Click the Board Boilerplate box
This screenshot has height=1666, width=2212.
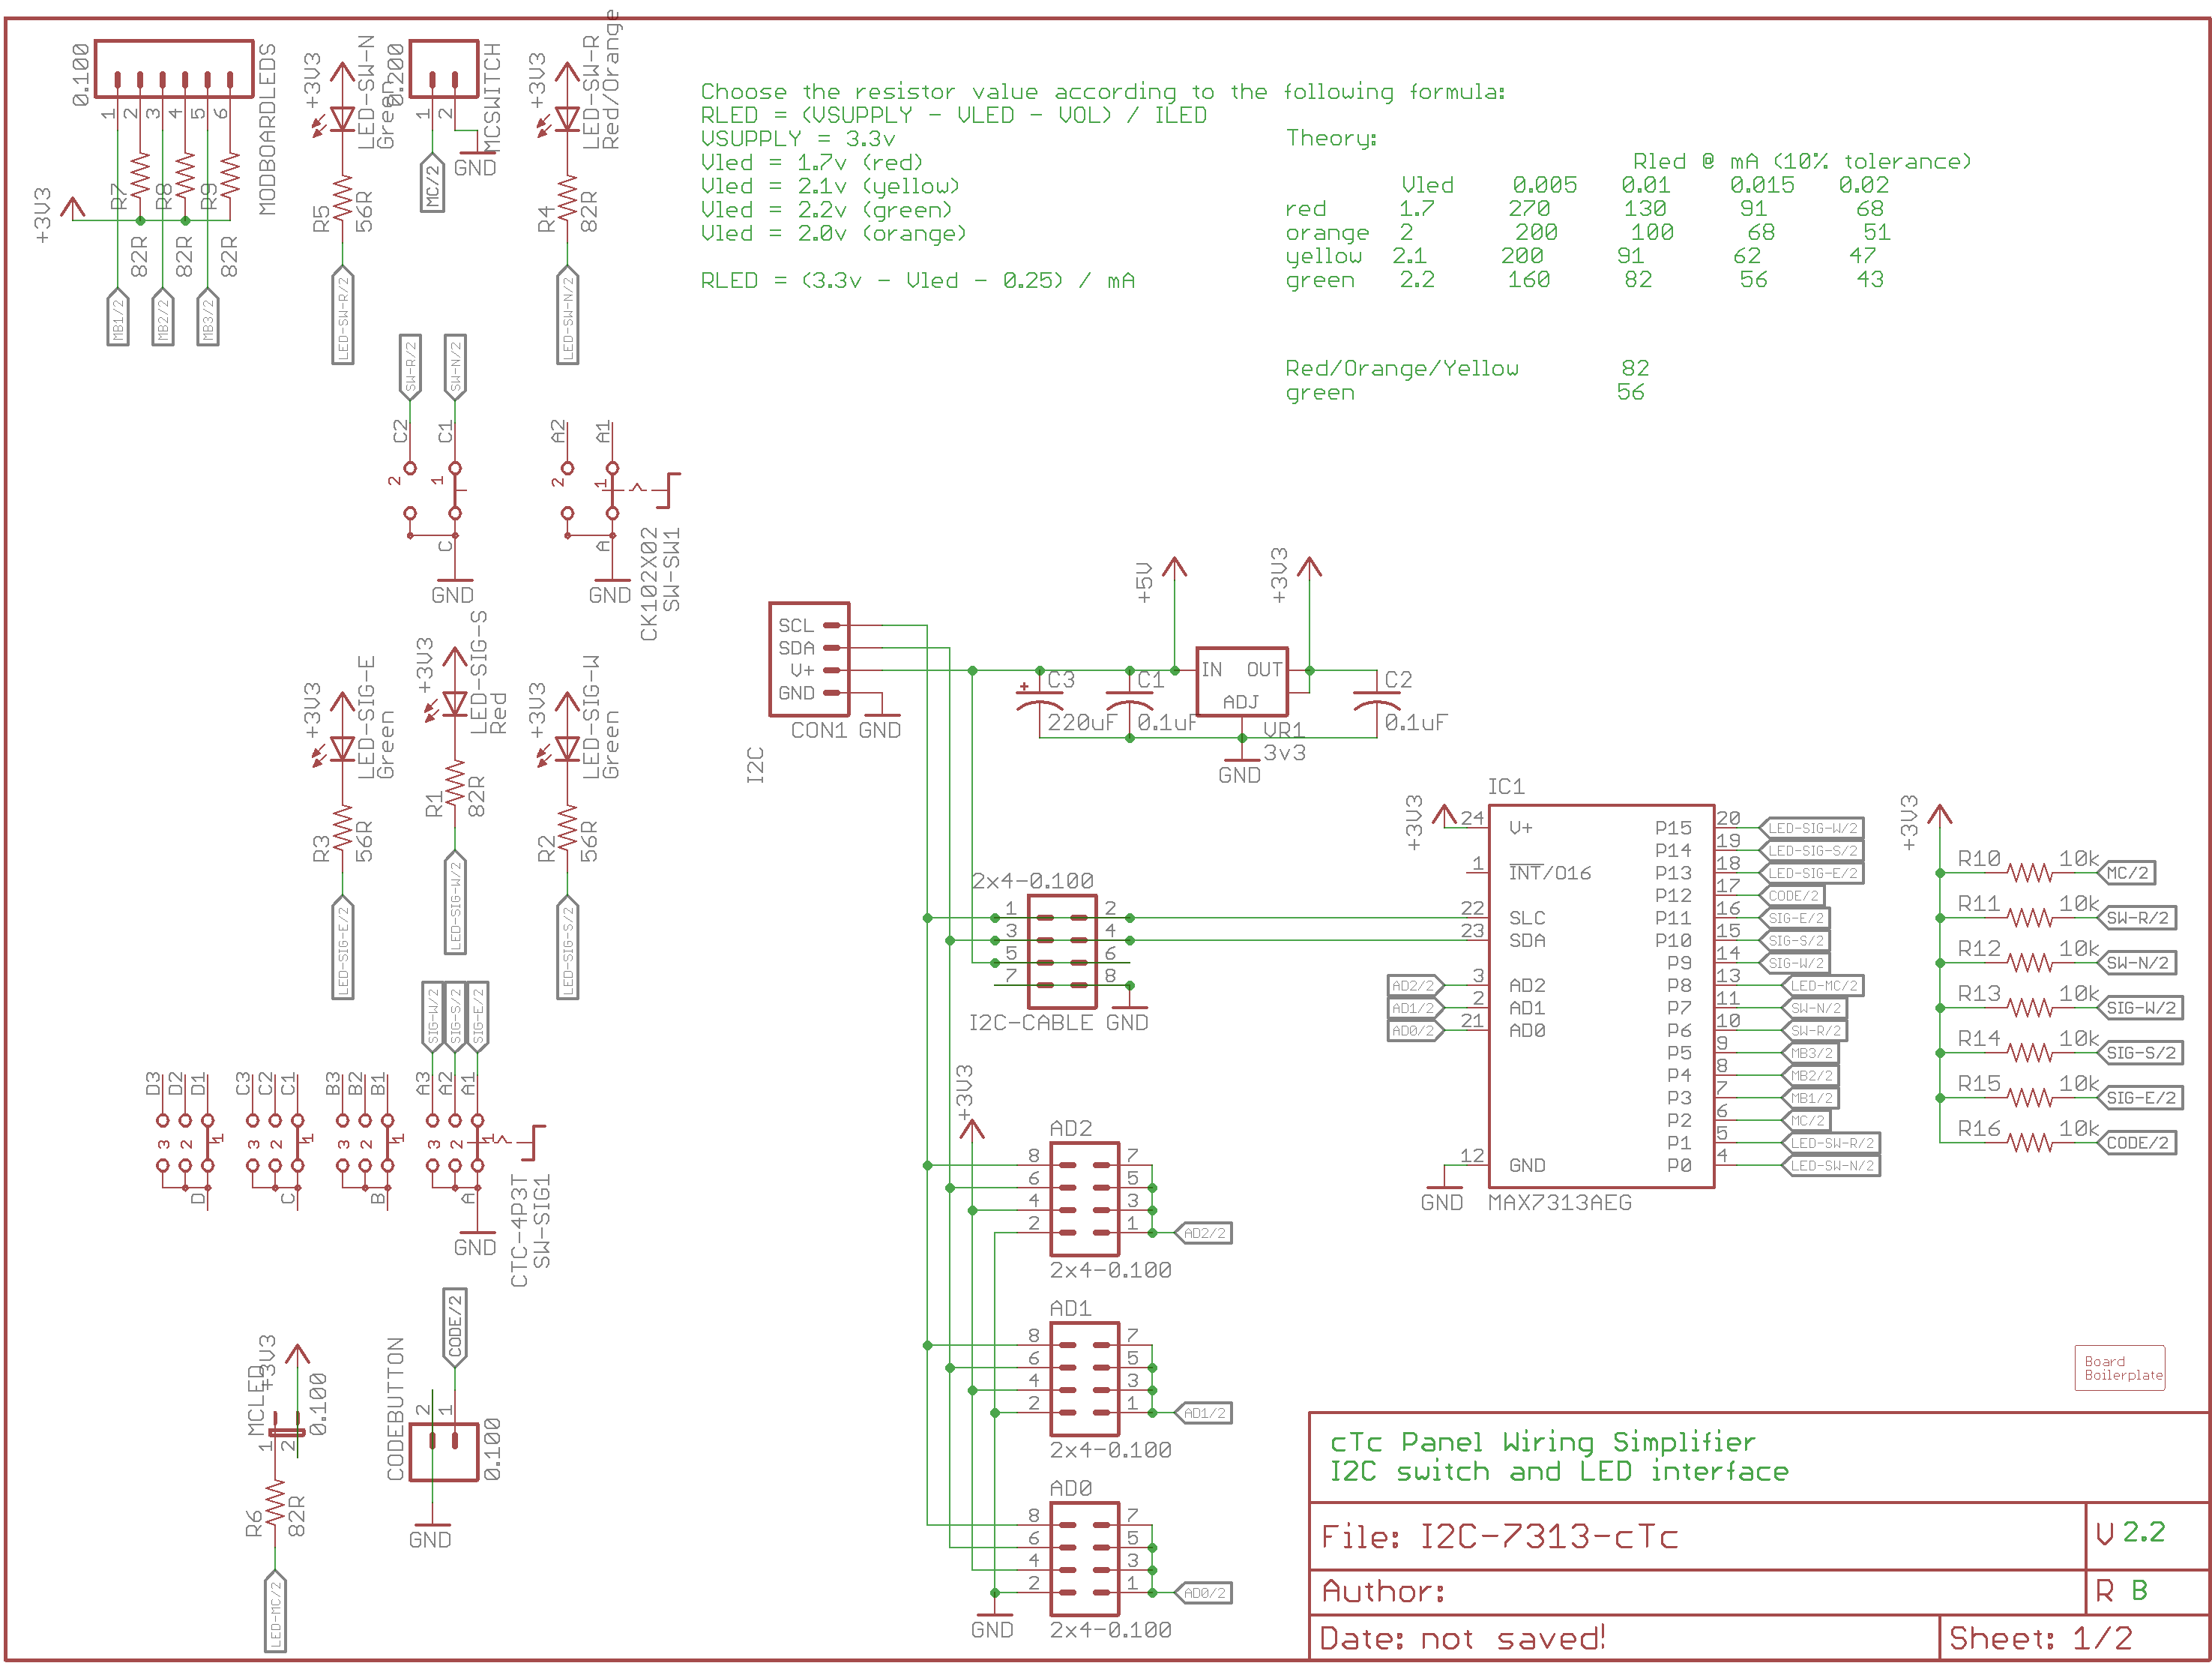click(x=2120, y=1368)
